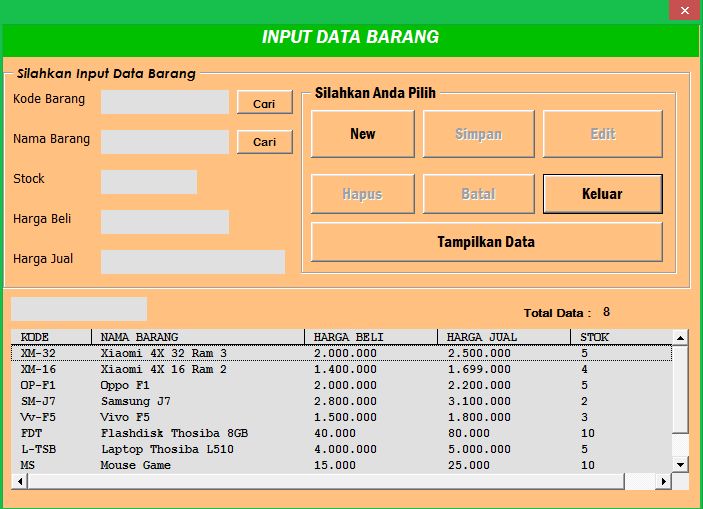
Task: Select the KODE column header
Action: pyautogui.click(x=51, y=337)
